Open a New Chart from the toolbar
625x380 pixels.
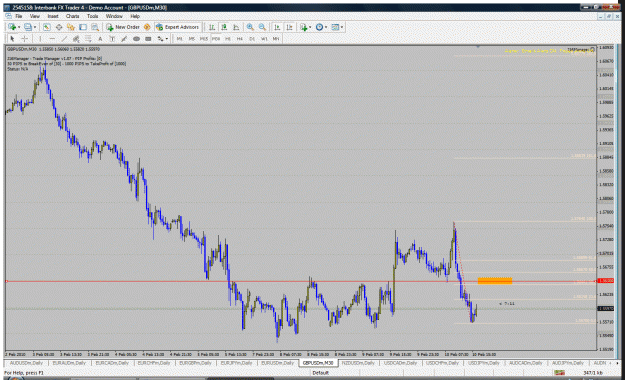[x=12, y=27]
